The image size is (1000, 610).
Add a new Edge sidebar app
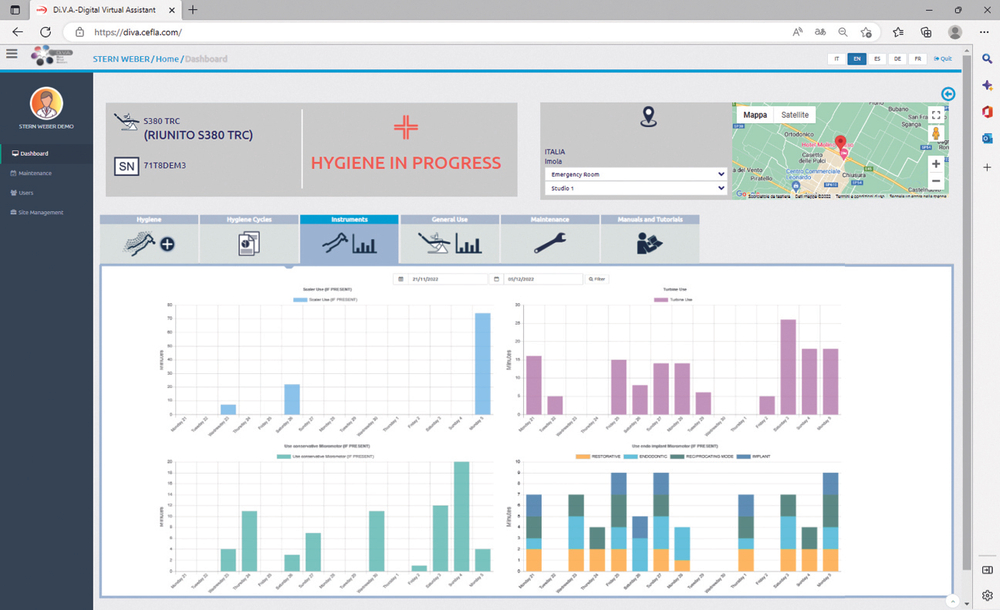(987, 167)
